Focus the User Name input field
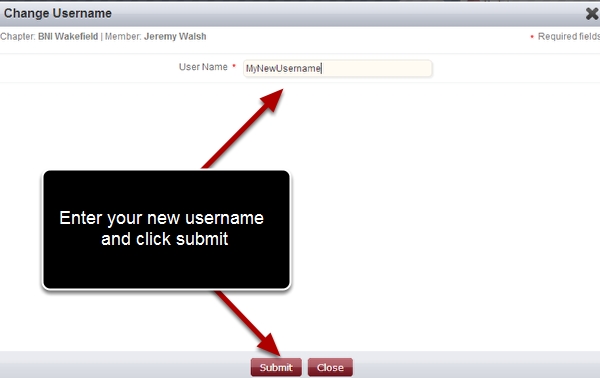Viewport: 600px width, 378px height. pos(338,68)
